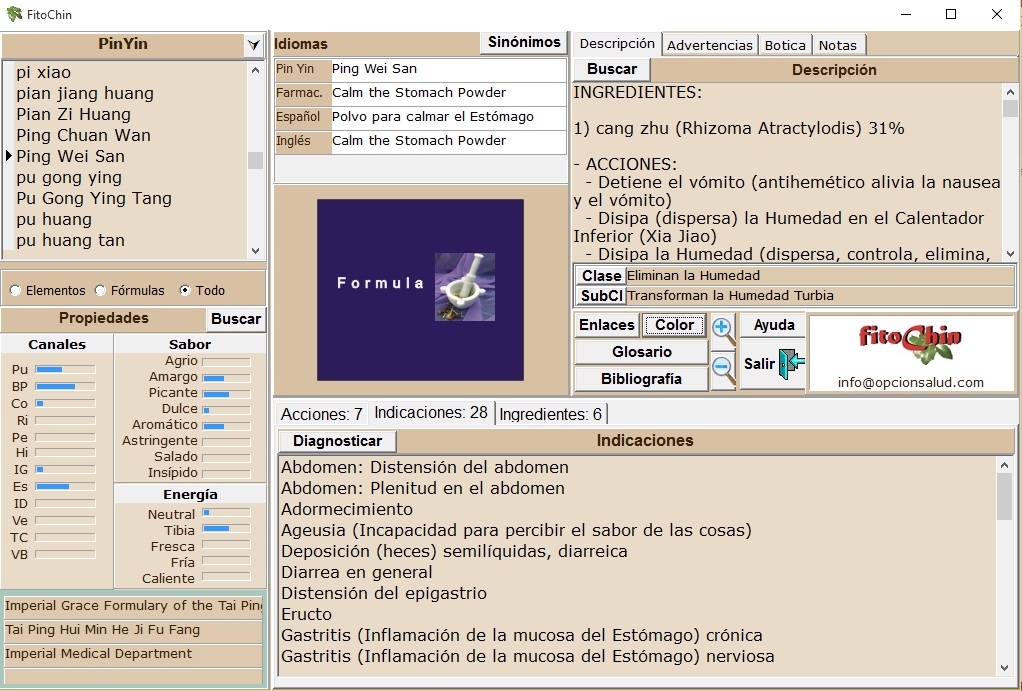Open the Glosario button
Viewport: 1022px width, 691px height.
pyautogui.click(x=641, y=352)
